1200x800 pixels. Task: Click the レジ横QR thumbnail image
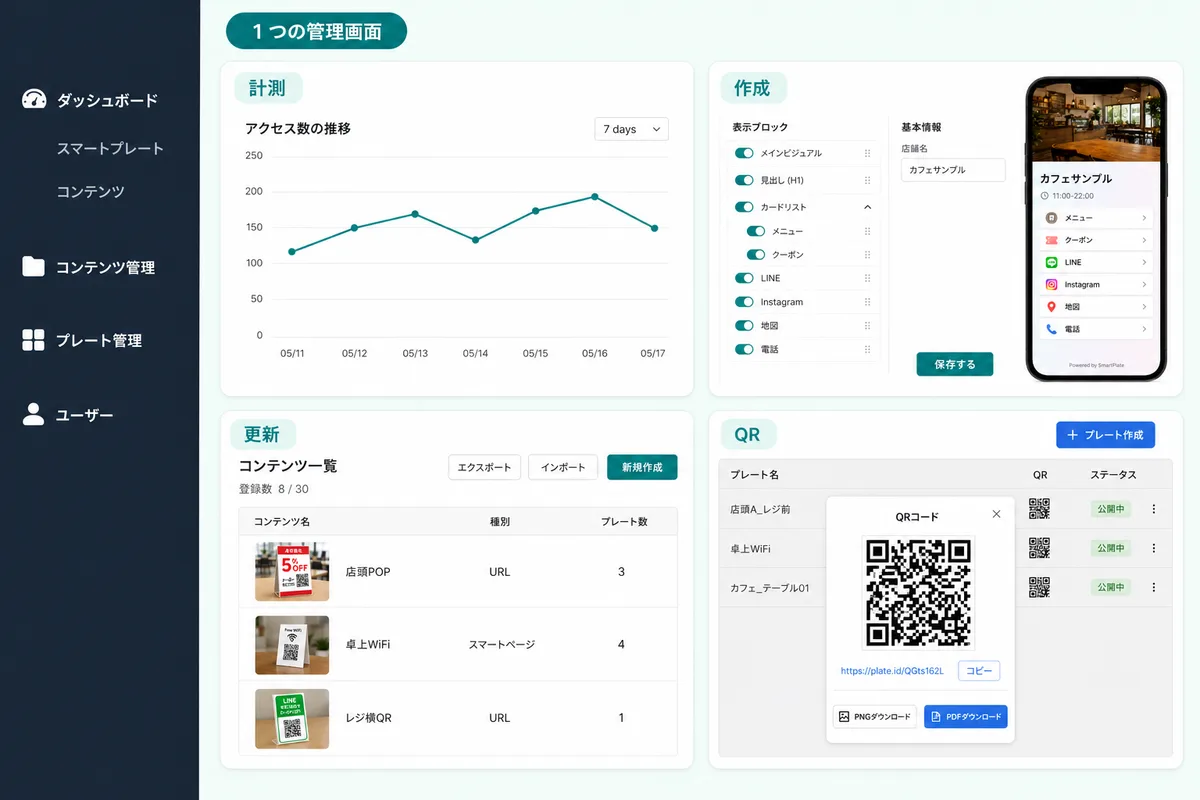[292, 718]
